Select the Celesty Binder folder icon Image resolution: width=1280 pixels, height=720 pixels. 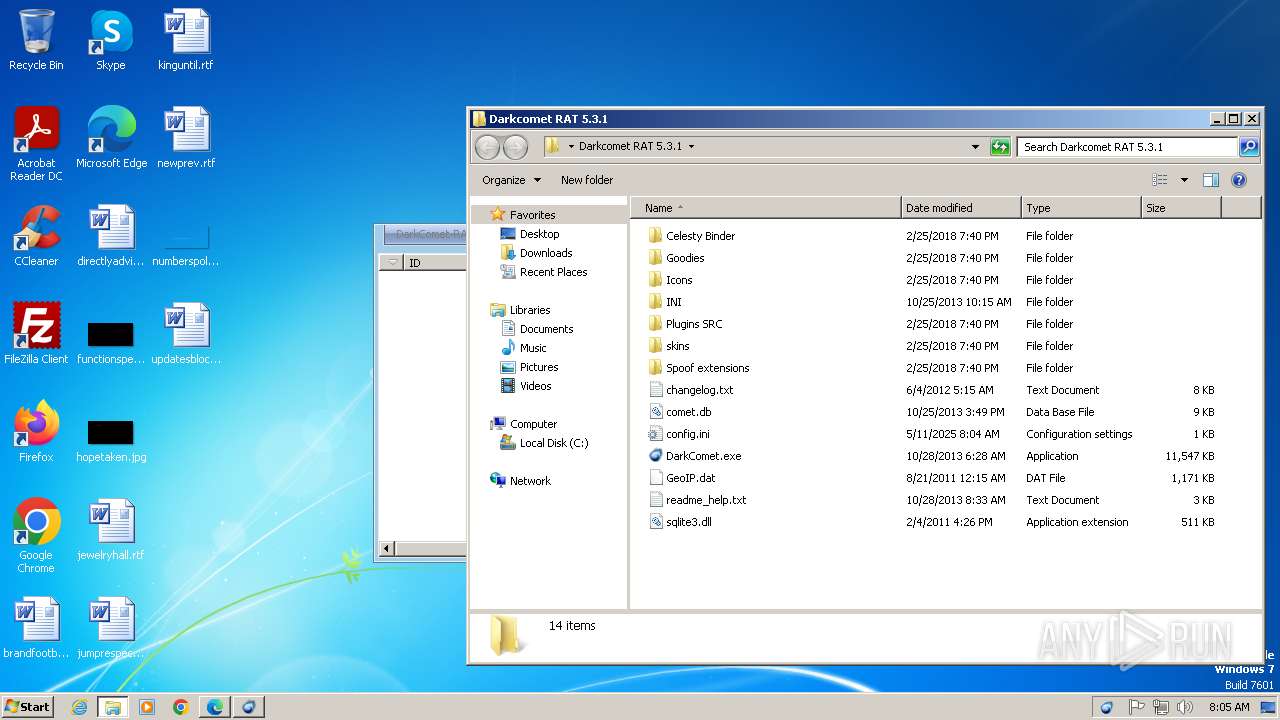point(656,236)
